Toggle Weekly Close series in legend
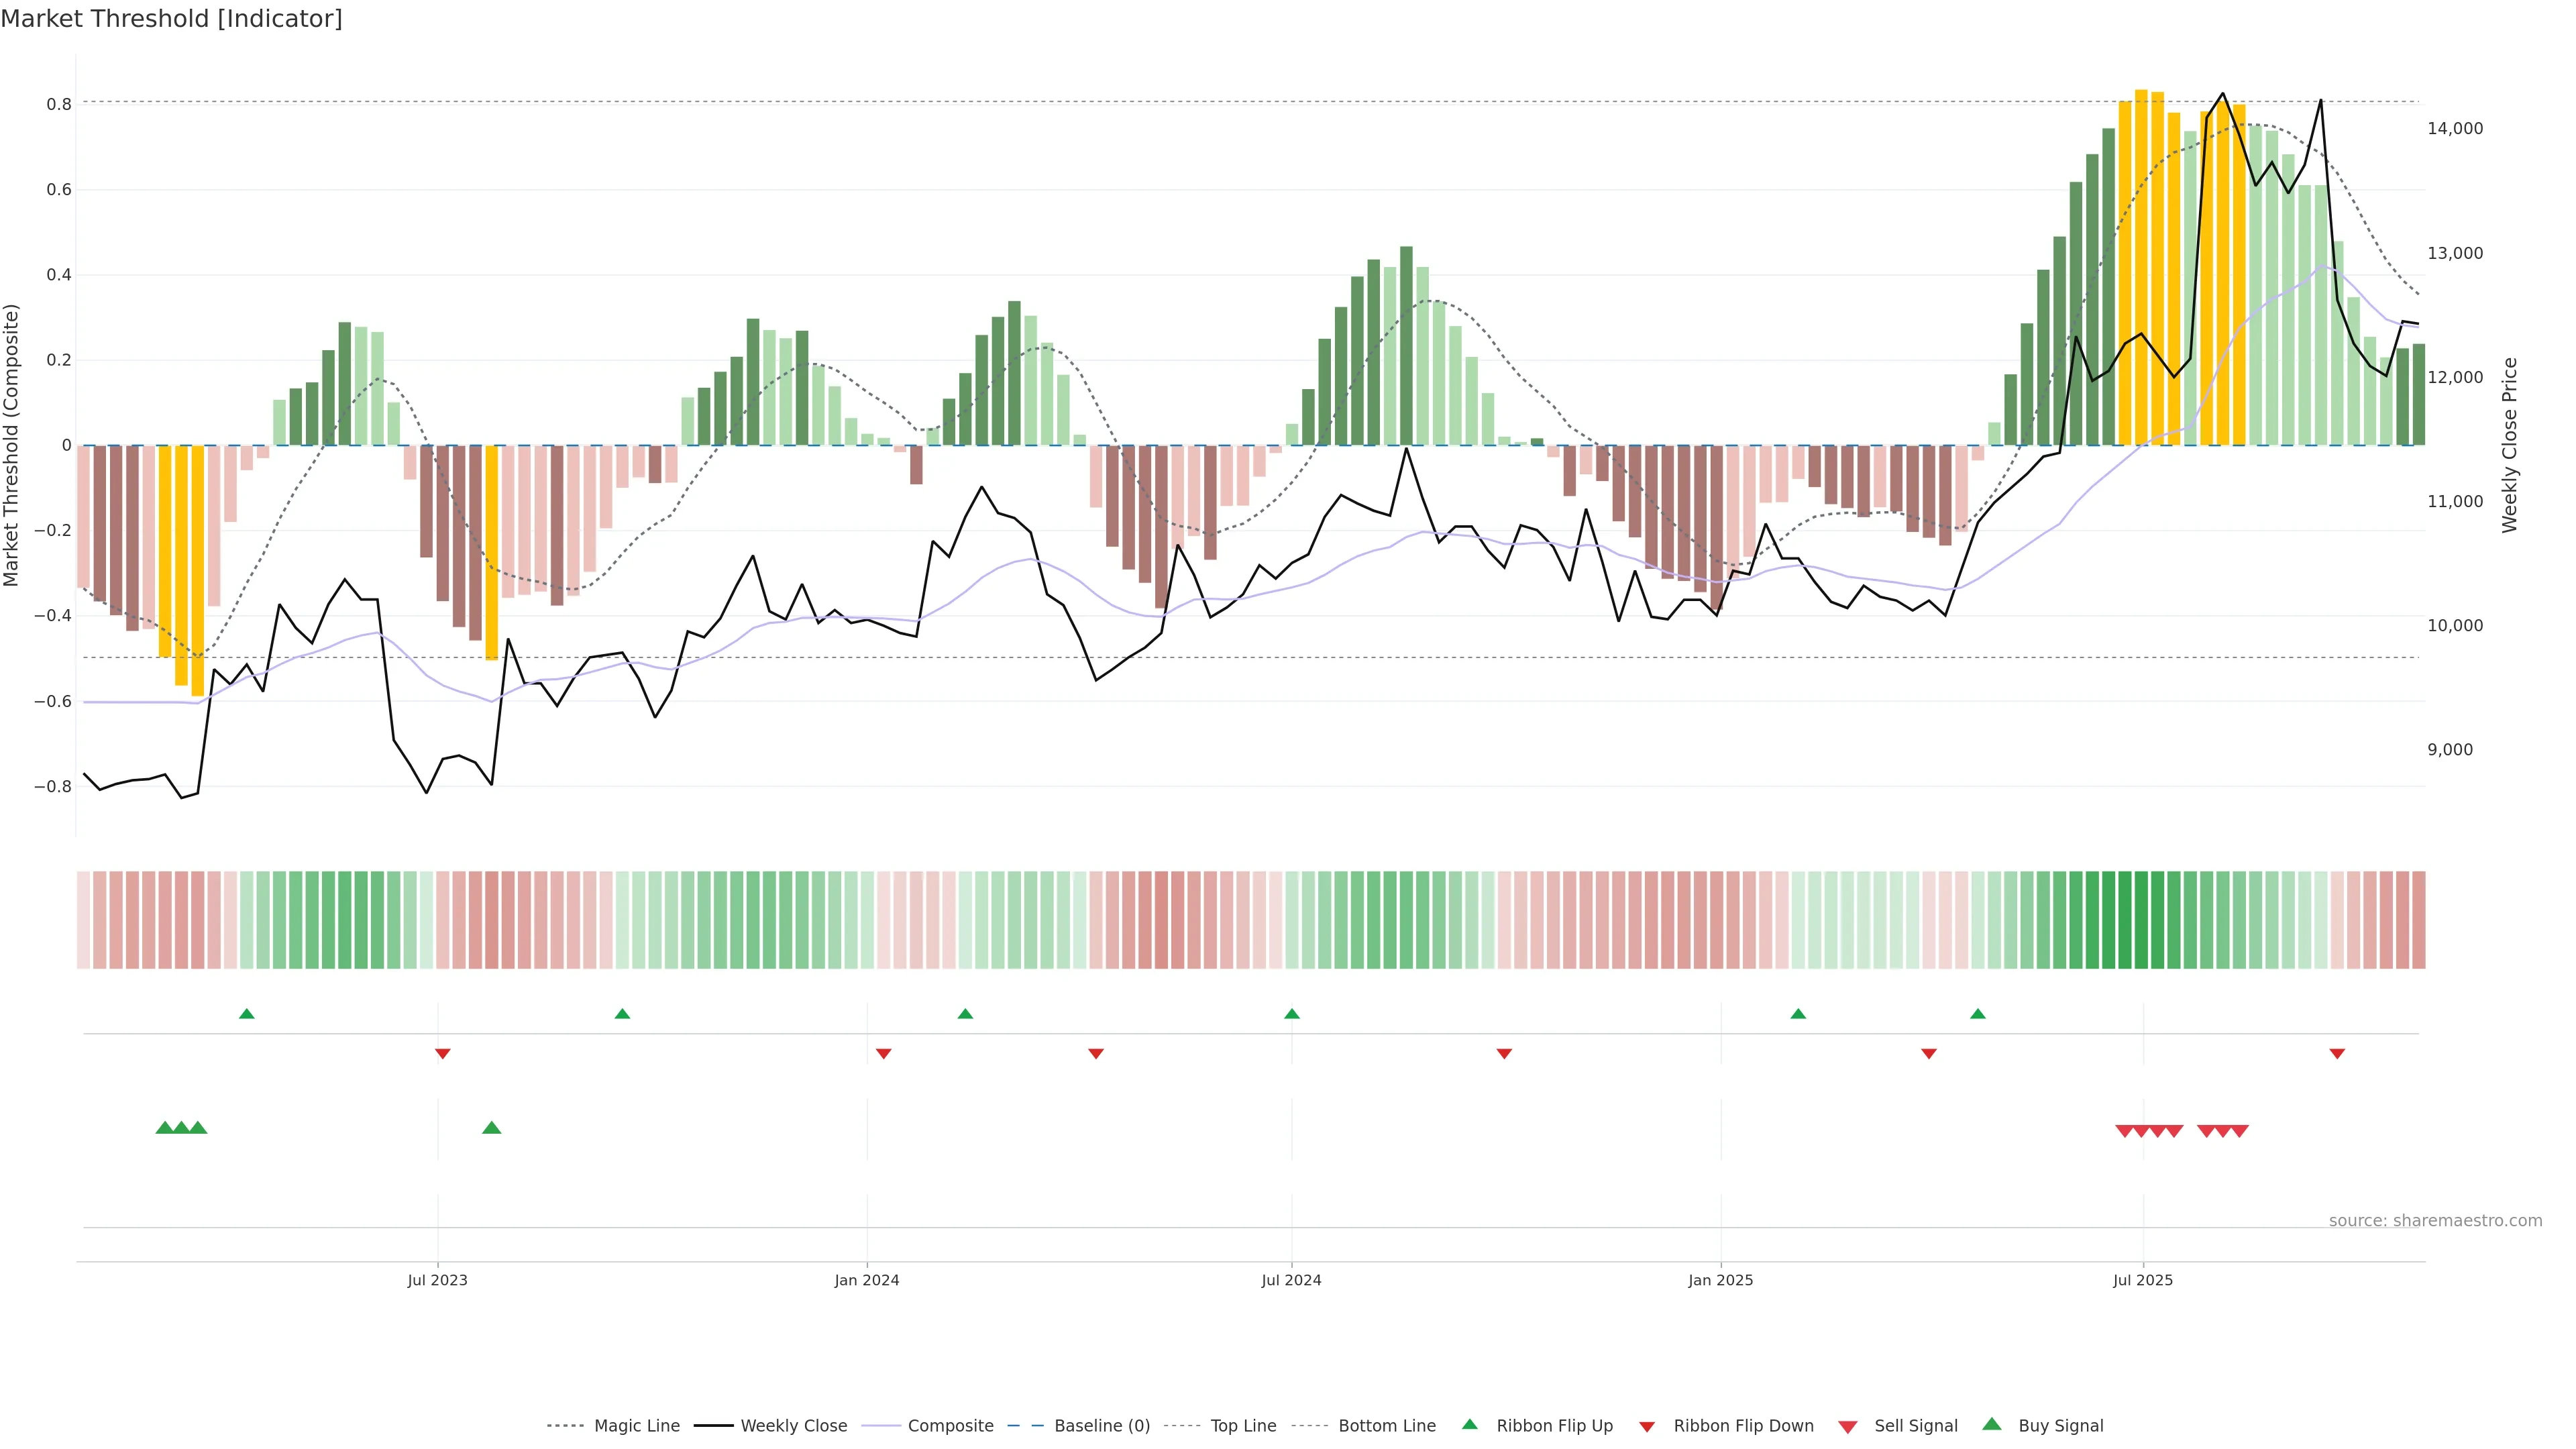Image resolution: width=2576 pixels, height=1449 pixels. tap(793, 1426)
